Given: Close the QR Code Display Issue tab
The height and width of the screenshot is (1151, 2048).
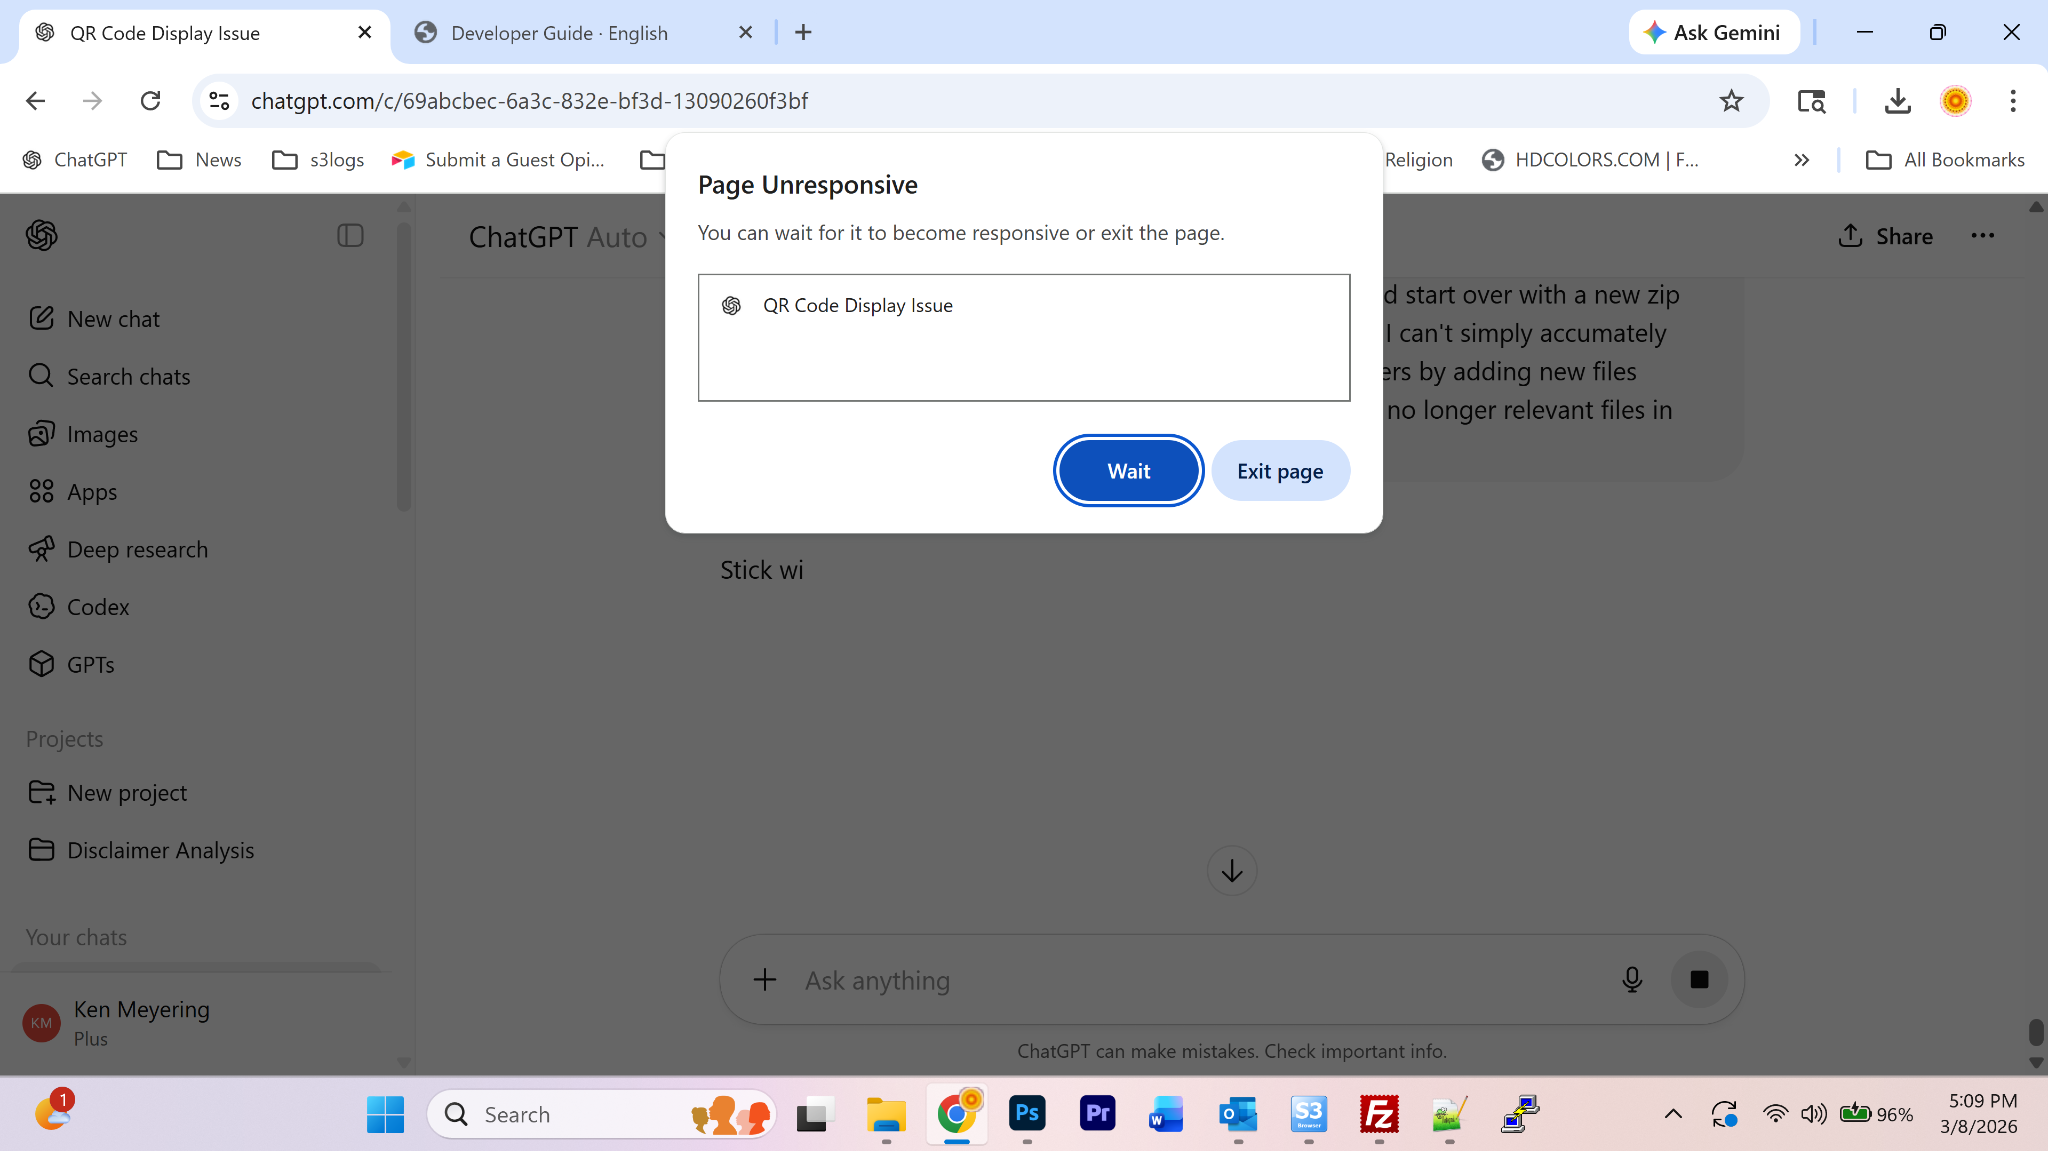Looking at the screenshot, I should pyautogui.click(x=365, y=33).
